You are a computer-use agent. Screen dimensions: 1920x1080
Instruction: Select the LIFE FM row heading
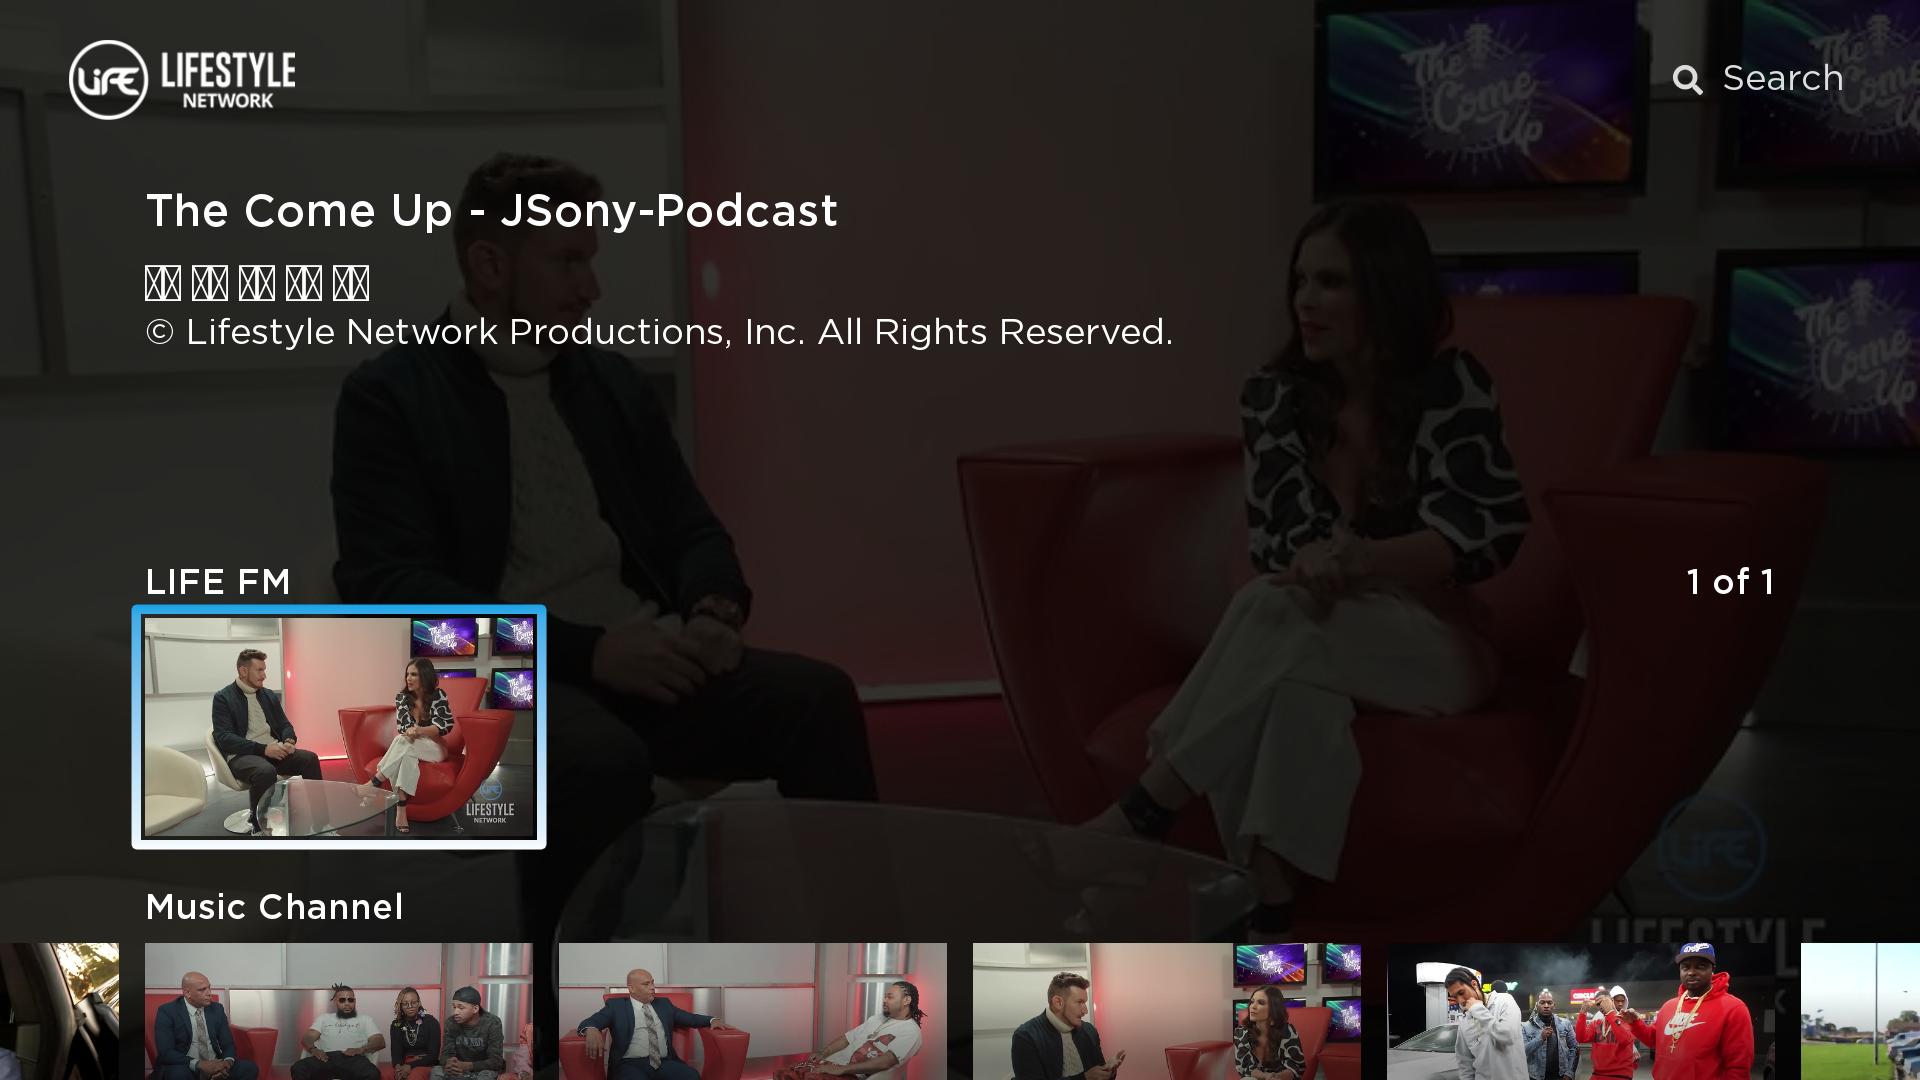point(218,582)
